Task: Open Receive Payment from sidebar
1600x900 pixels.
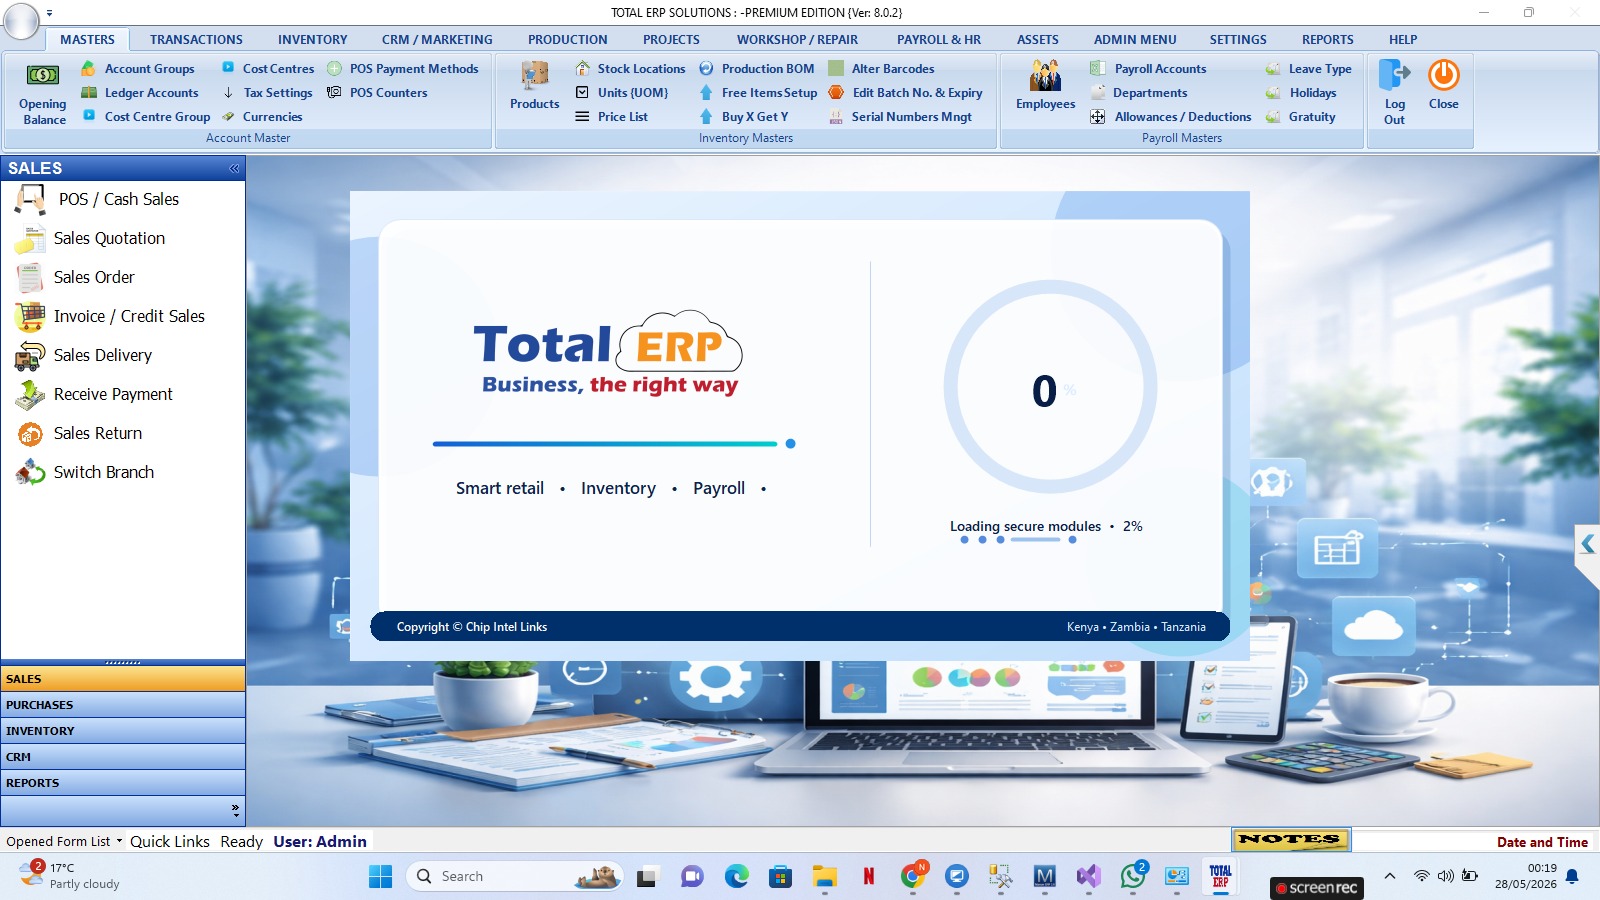Action: click(x=94, y=394)
